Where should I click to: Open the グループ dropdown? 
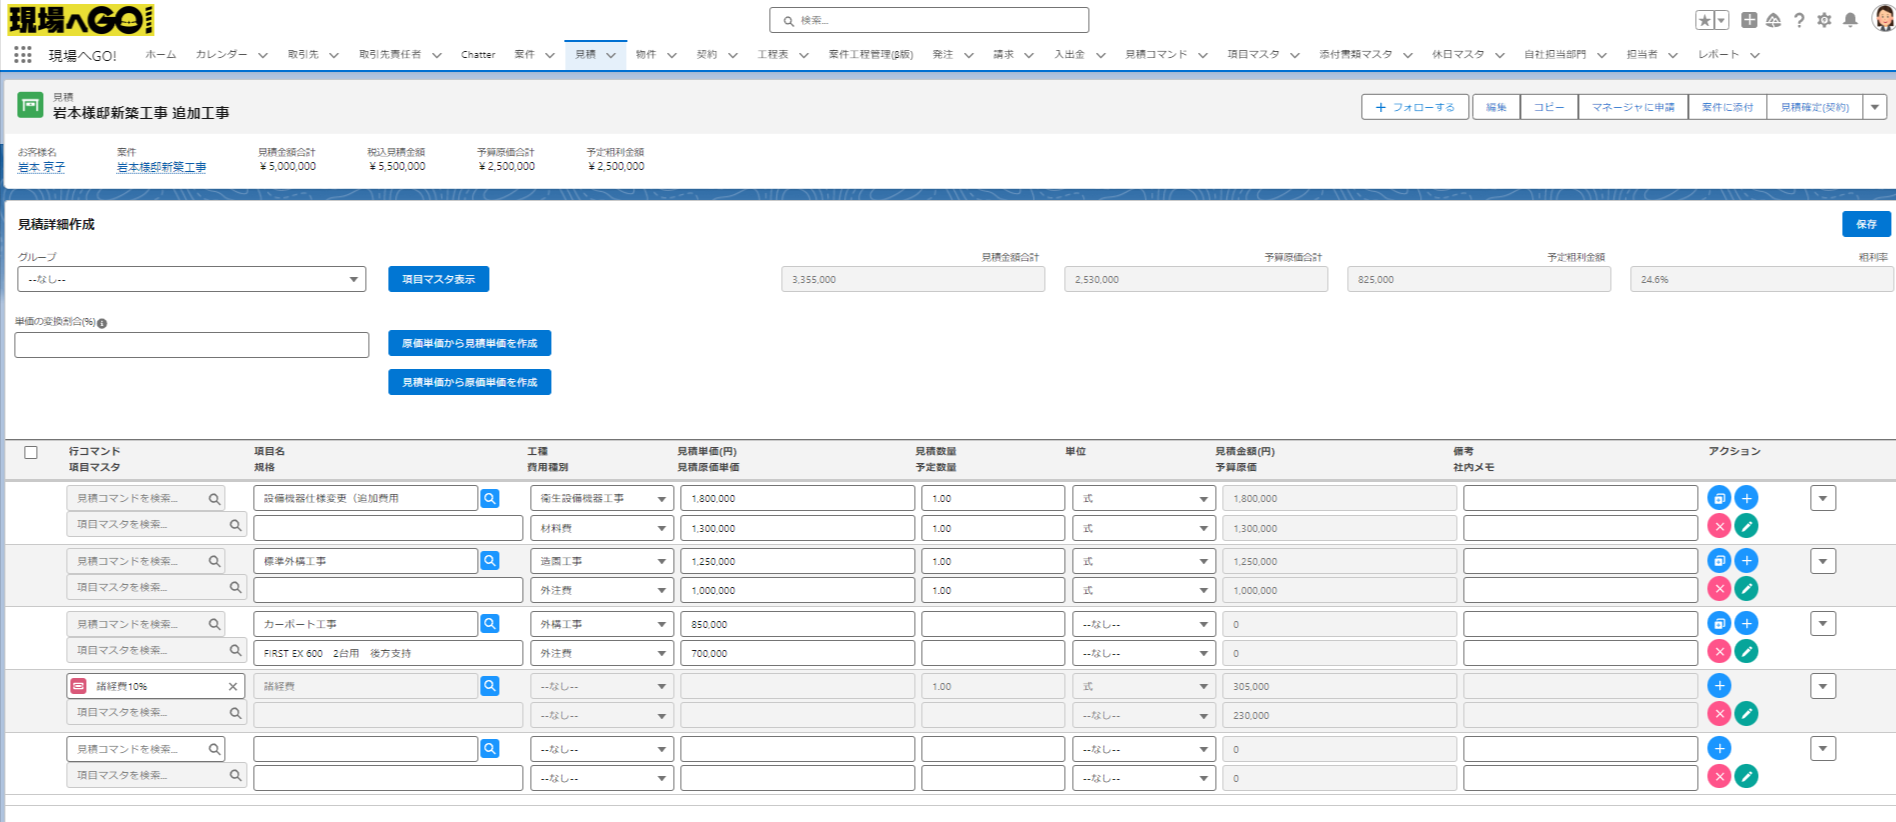click(x=191, y=280)
